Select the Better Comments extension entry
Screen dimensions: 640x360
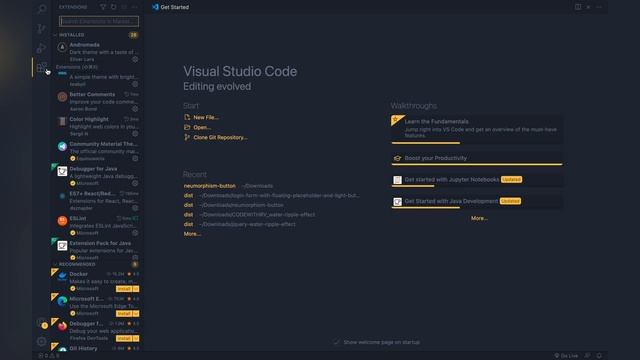[97, 101]
